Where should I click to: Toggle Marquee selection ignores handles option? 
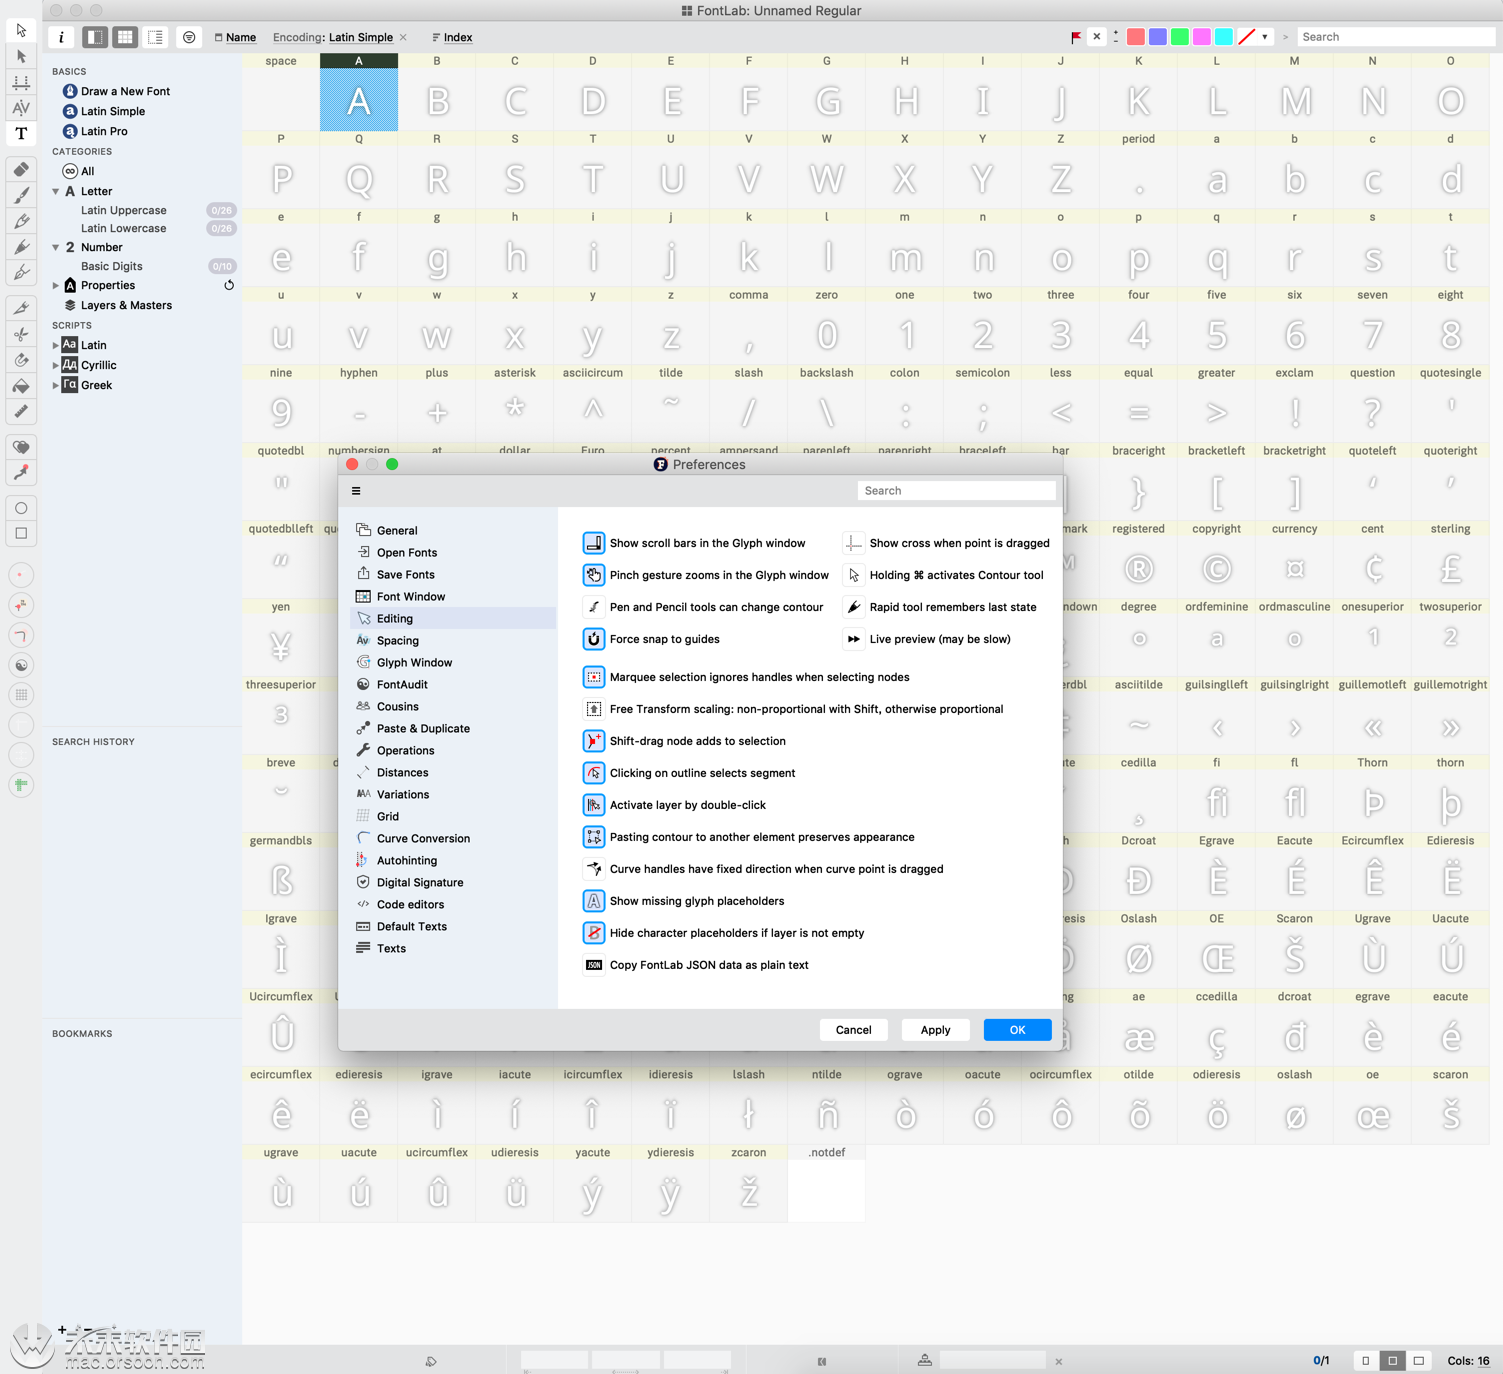(594, 677)
